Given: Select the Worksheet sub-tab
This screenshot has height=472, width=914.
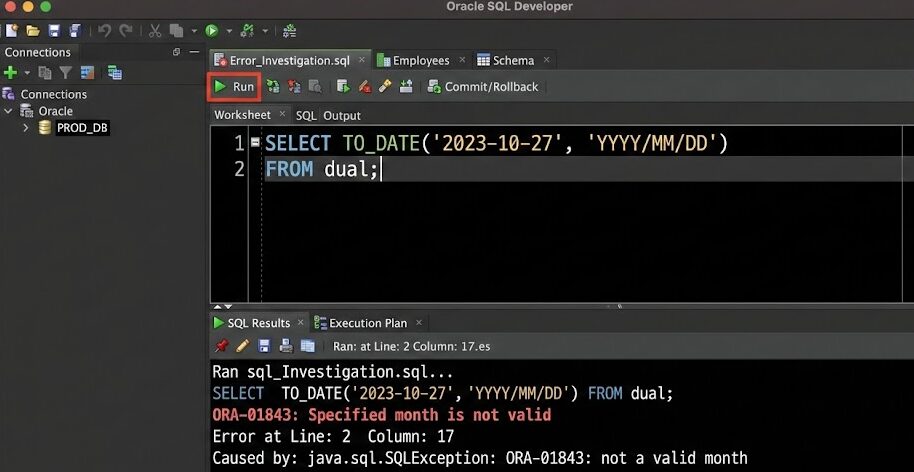Looking at the screenshot, I should click(x=242, y=115).
